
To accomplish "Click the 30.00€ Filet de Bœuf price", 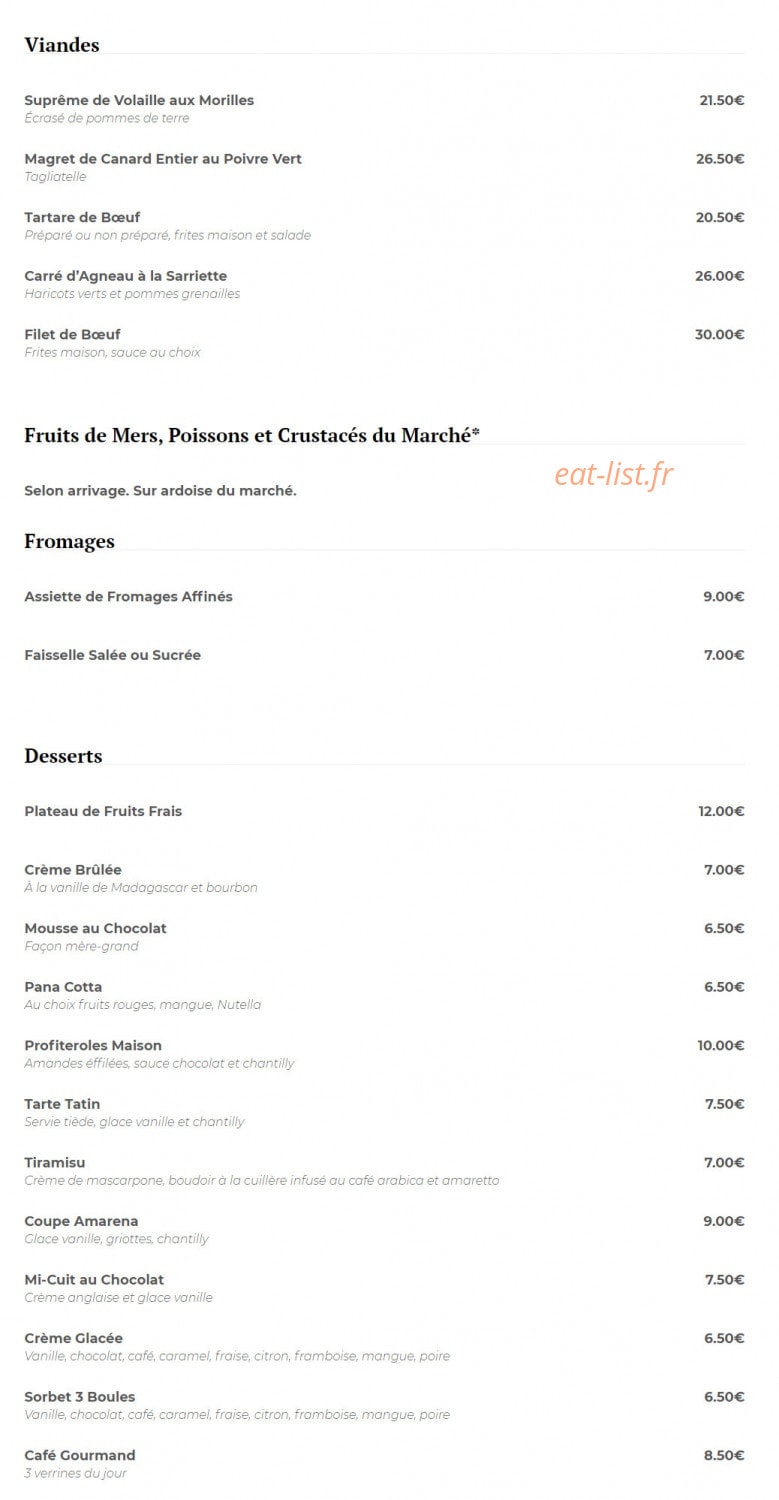I will coord(720,334).
